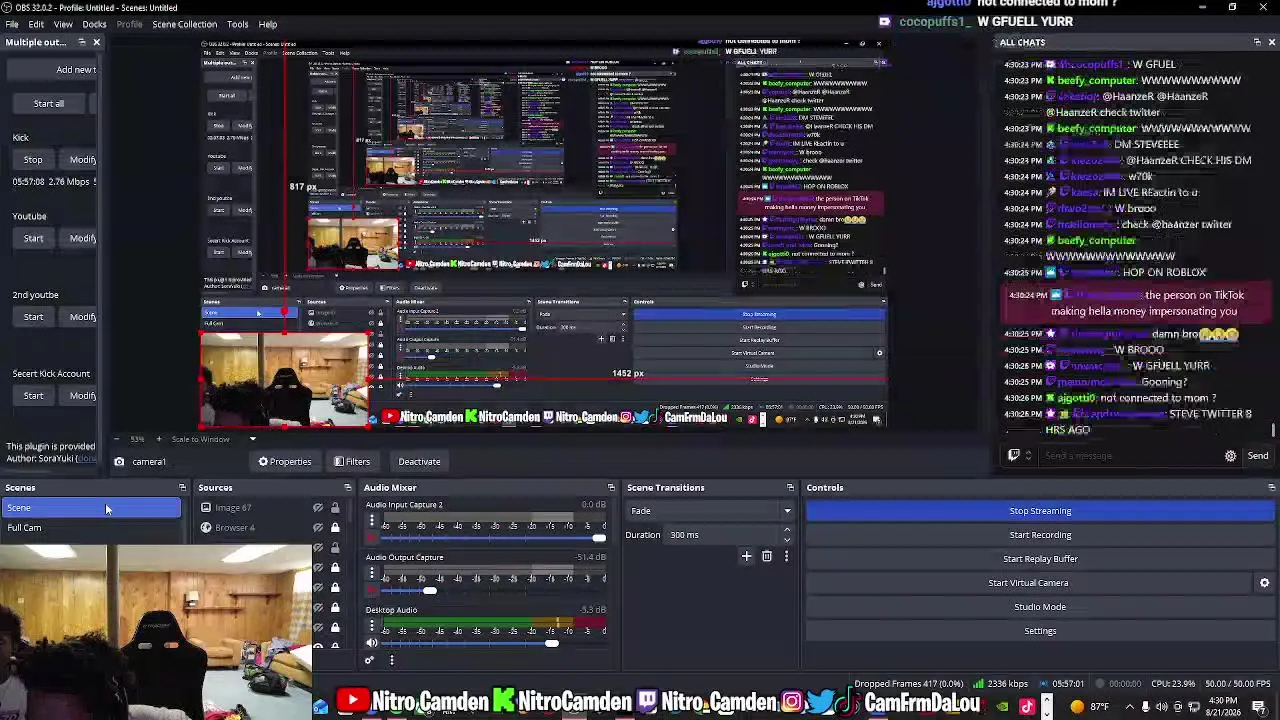Open Audio Input Capture 2 options menu
Viewport: 1280px width, 720px height.
372,521
